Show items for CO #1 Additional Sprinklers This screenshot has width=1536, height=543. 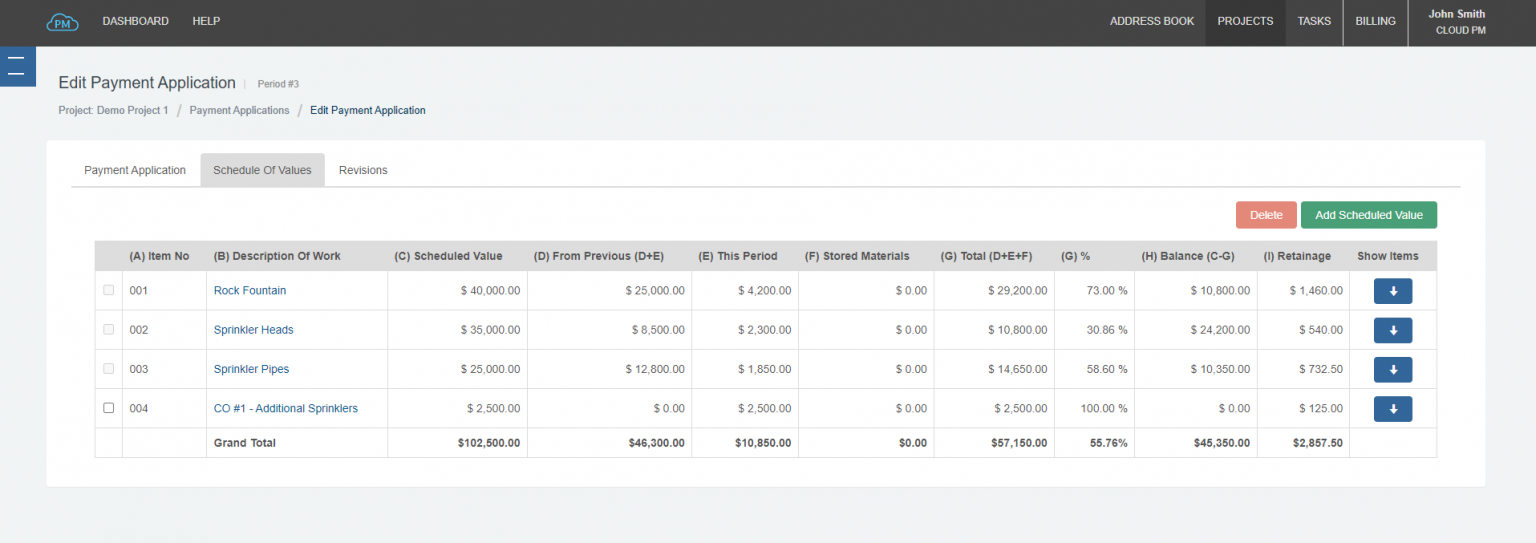[x=1392, y=409]
